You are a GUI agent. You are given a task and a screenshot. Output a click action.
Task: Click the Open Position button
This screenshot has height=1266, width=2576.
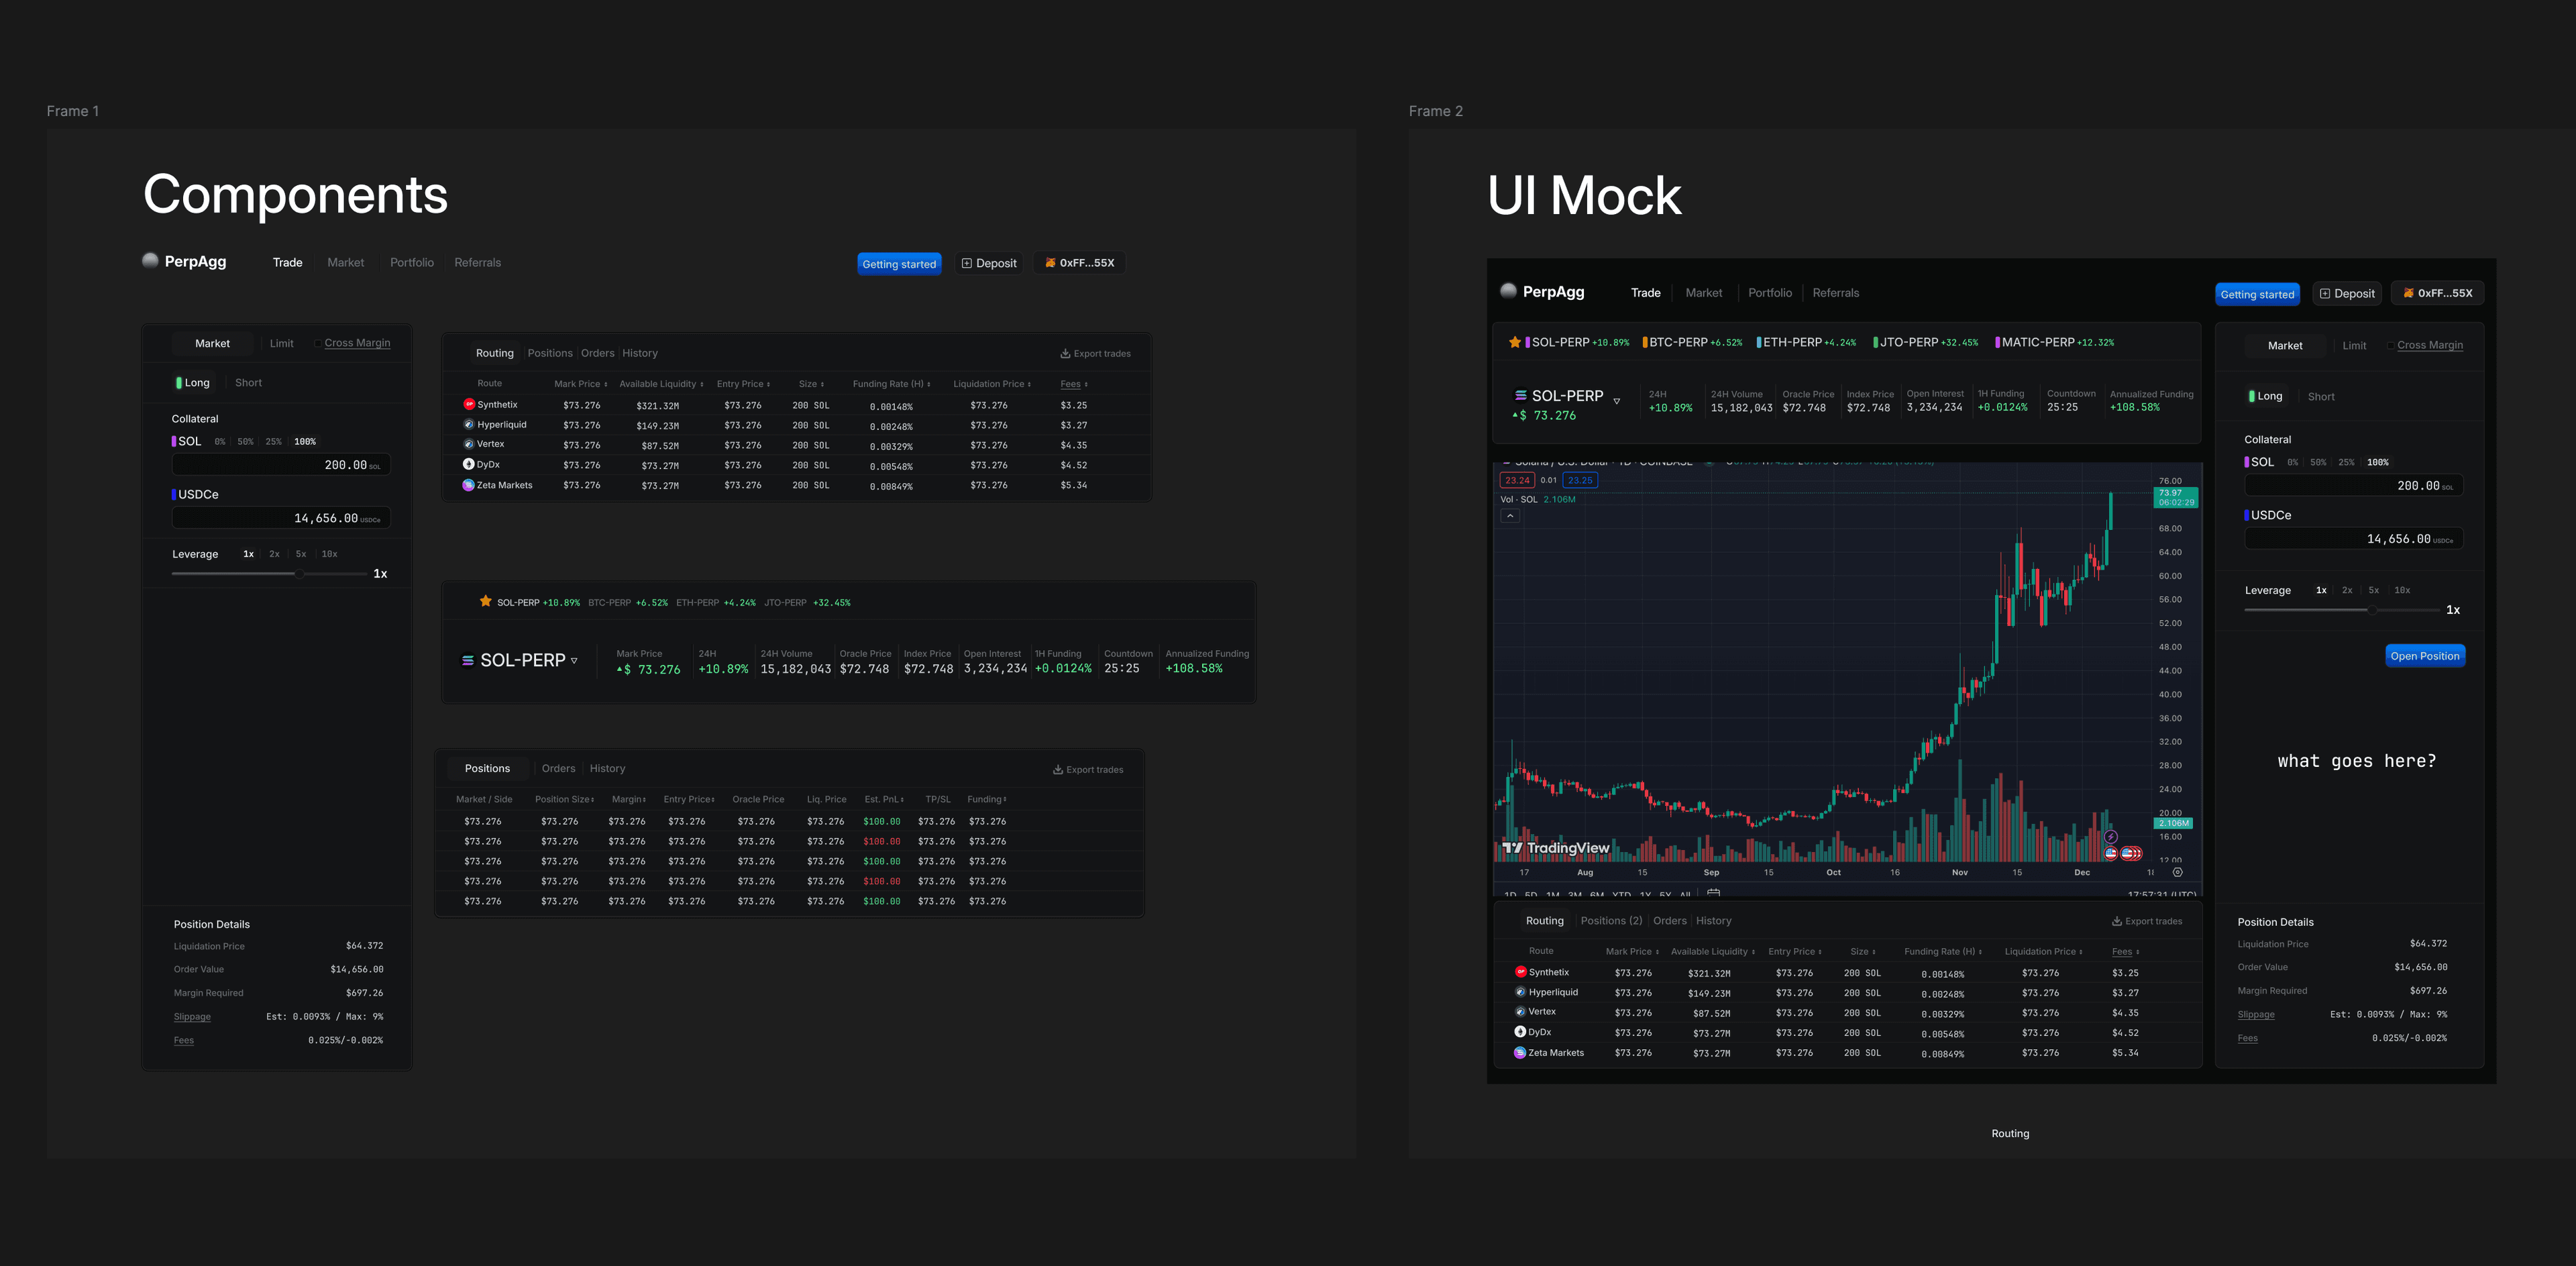point(2425,655)
